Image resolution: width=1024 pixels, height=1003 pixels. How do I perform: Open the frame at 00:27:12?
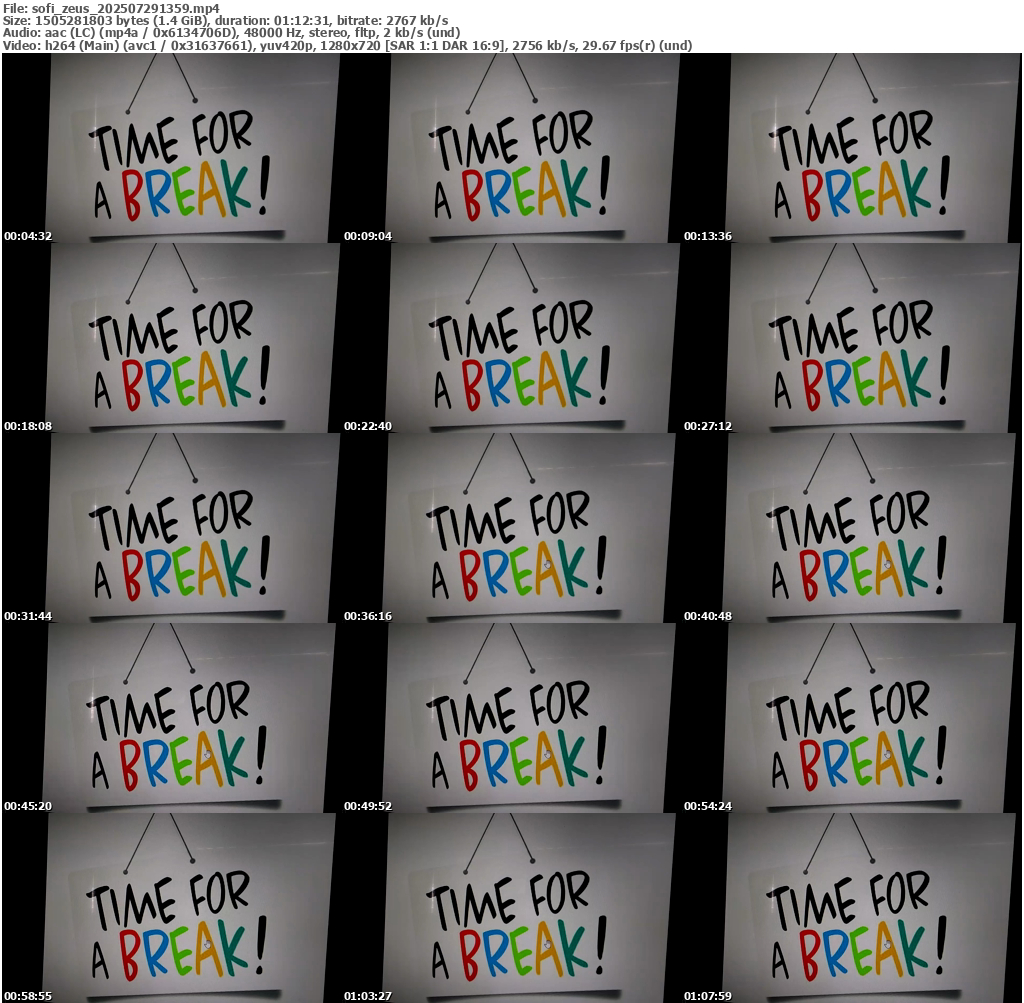click(x=852, y=338)
